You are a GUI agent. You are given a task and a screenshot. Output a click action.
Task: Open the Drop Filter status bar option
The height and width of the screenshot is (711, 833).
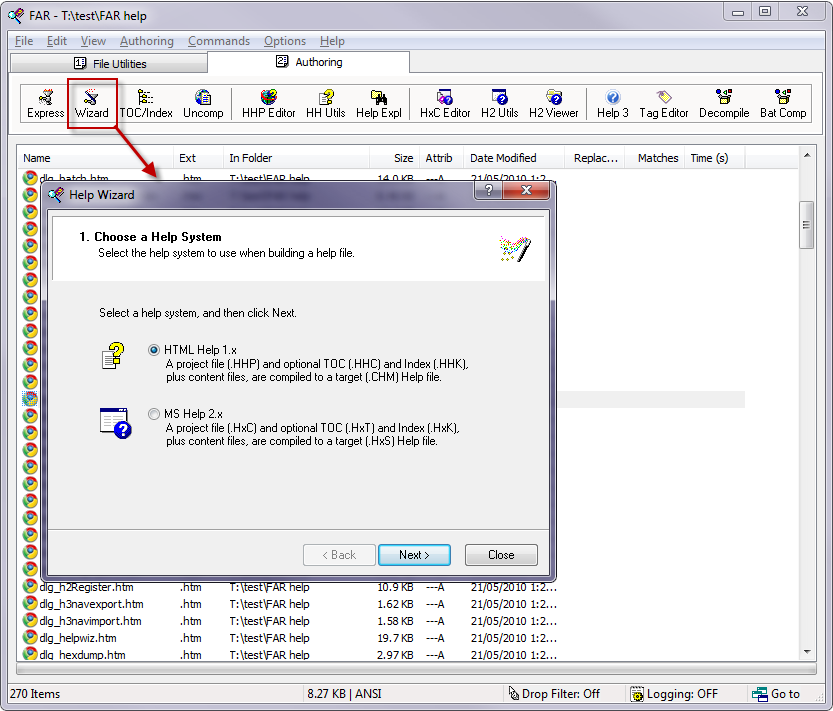point(554,694)
